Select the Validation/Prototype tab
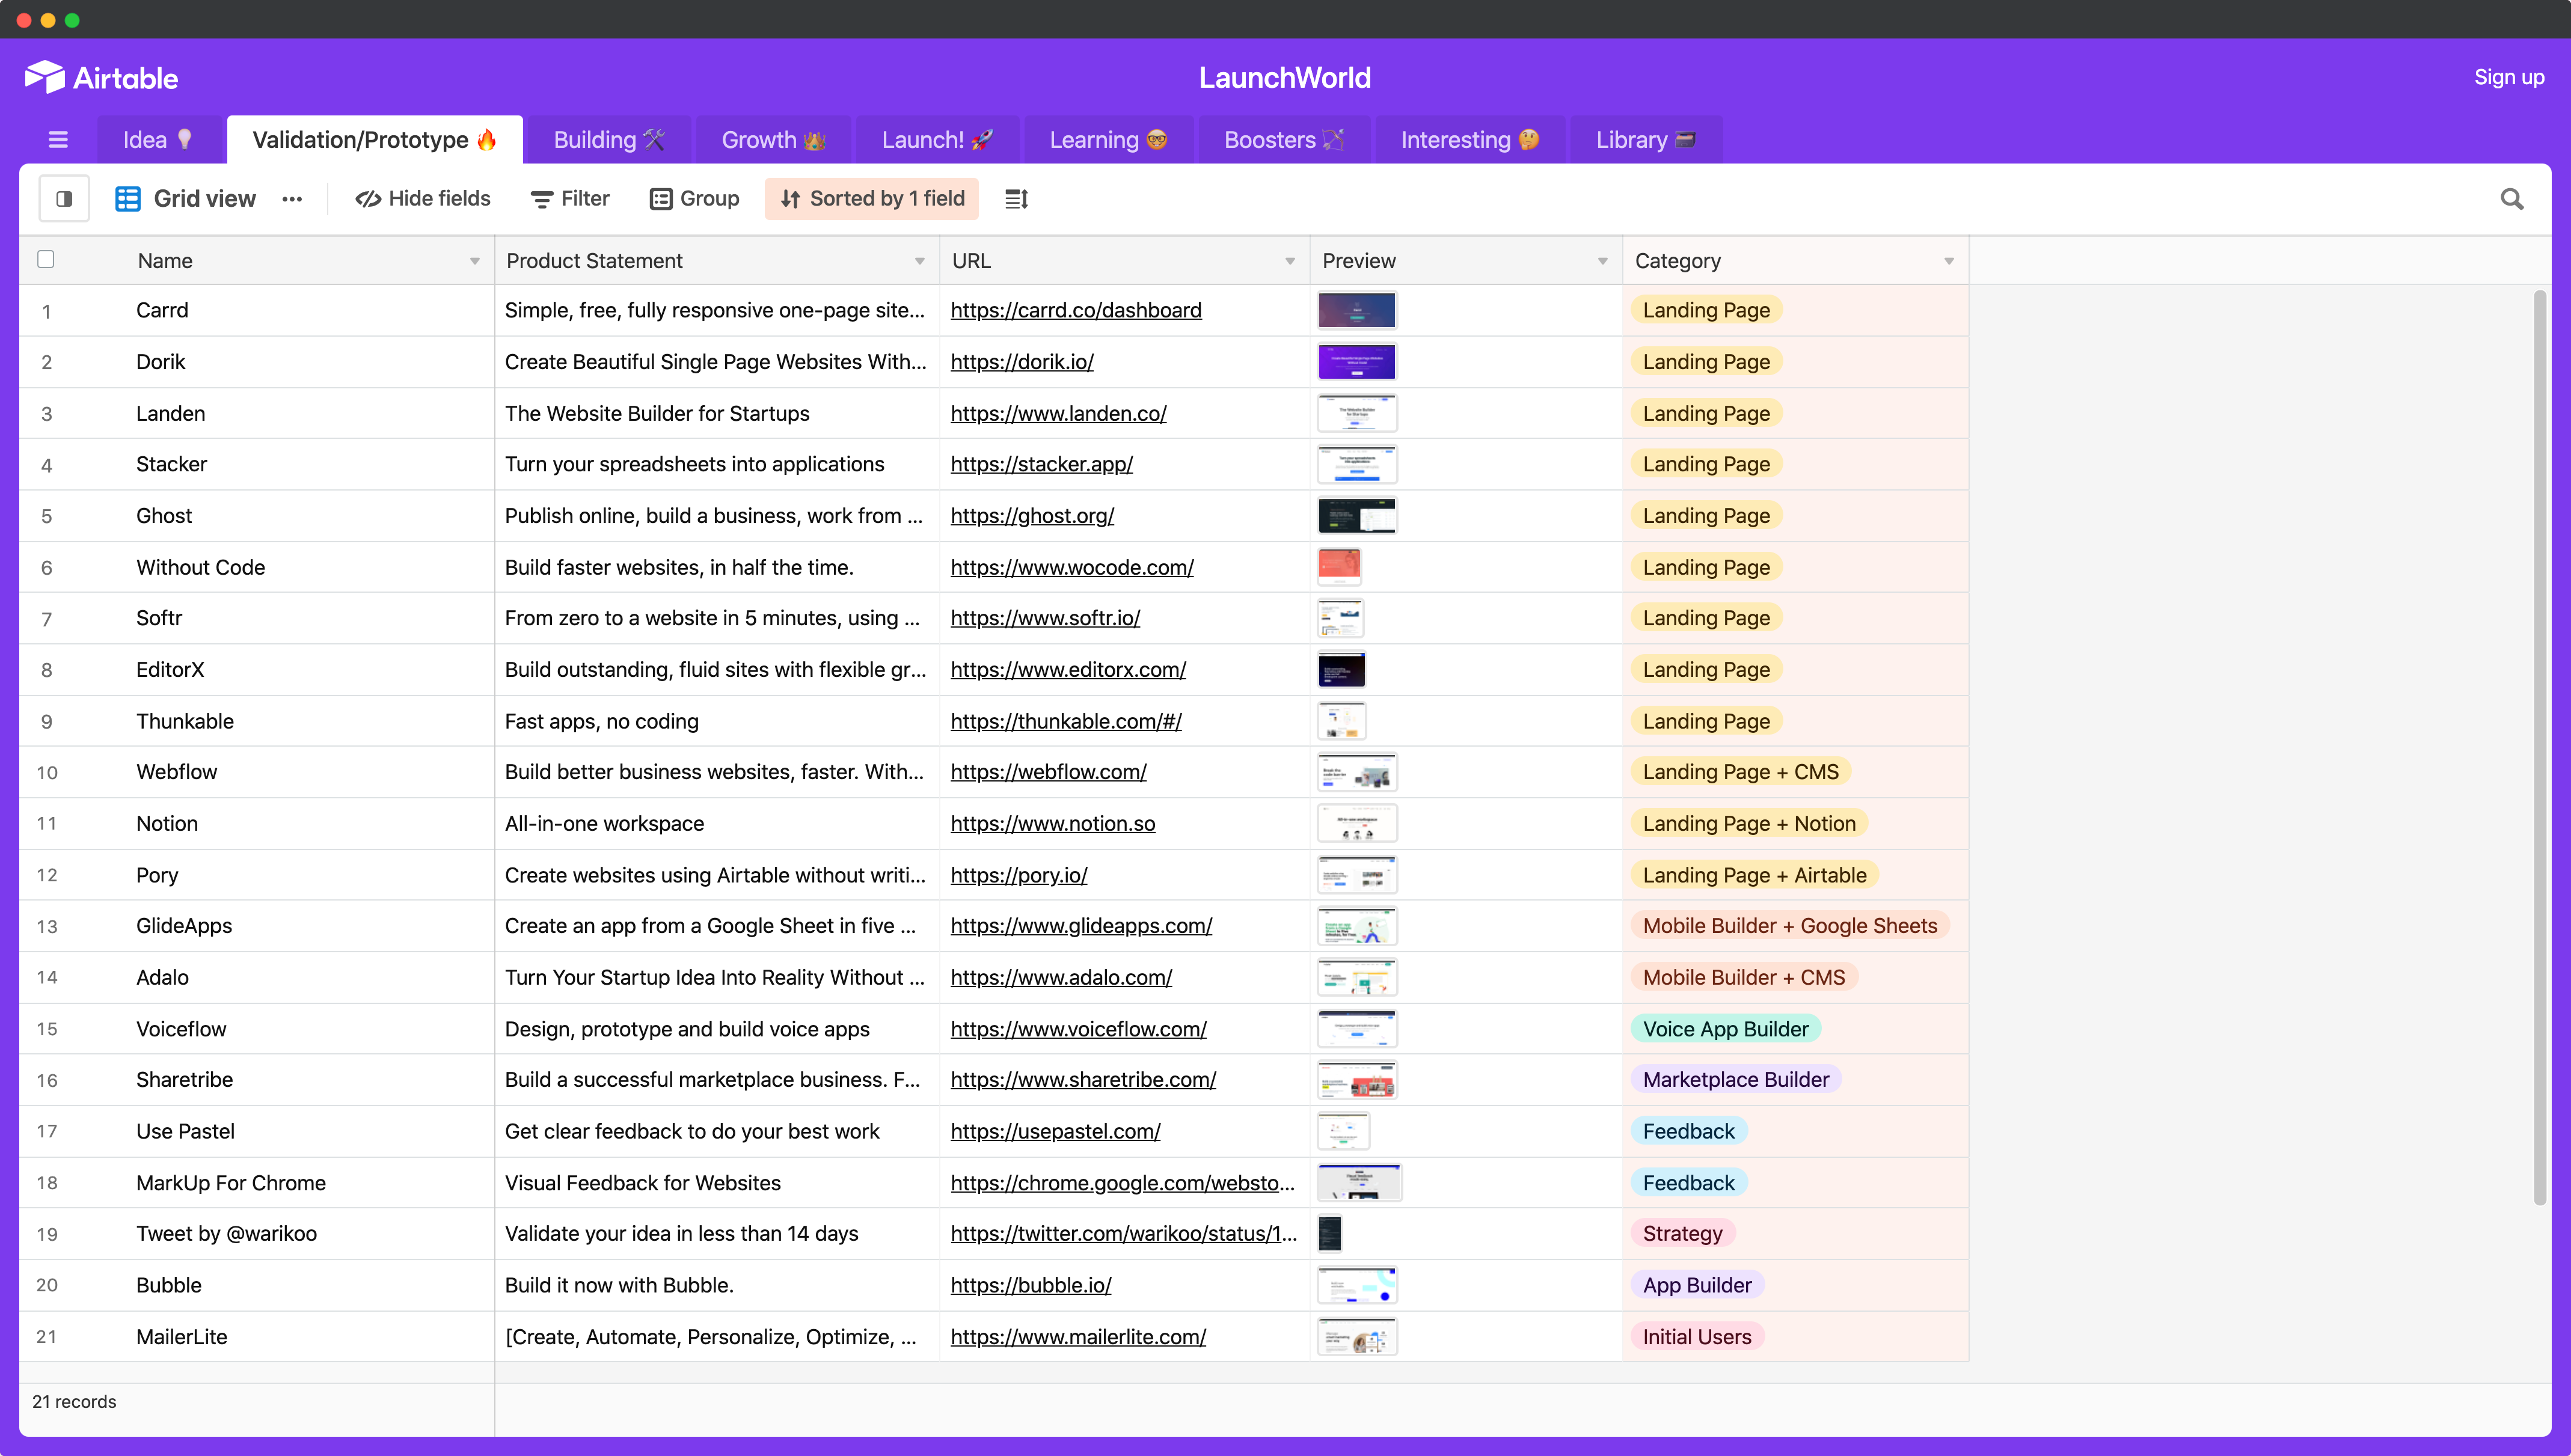Screen dimensions: 2571x1456 tap(375, 140)
